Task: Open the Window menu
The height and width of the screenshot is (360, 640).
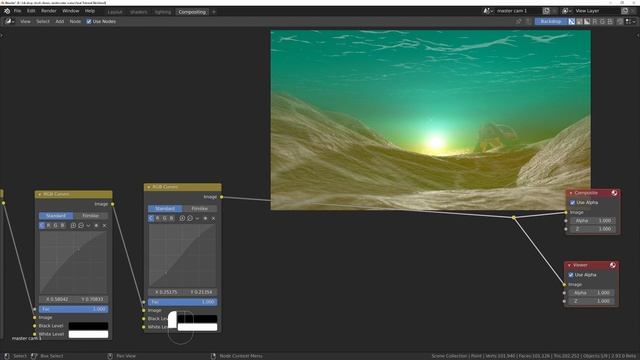Action: 71,11
